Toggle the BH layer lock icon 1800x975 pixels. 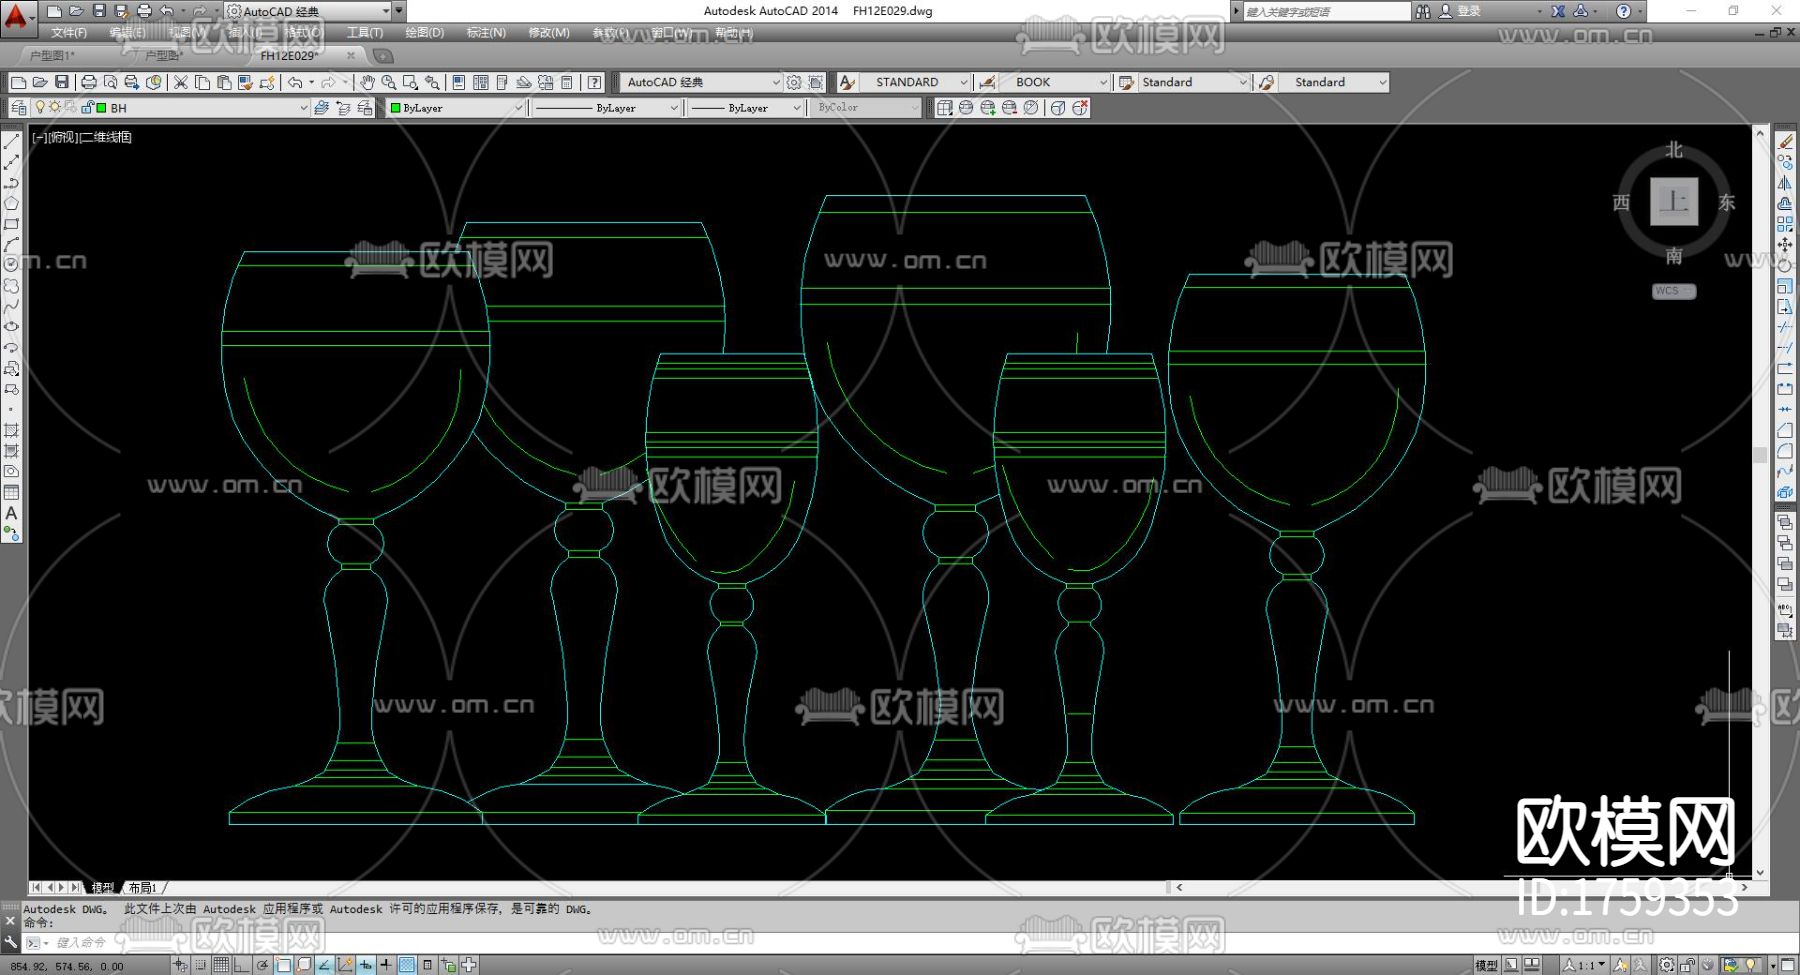[86, 108]
